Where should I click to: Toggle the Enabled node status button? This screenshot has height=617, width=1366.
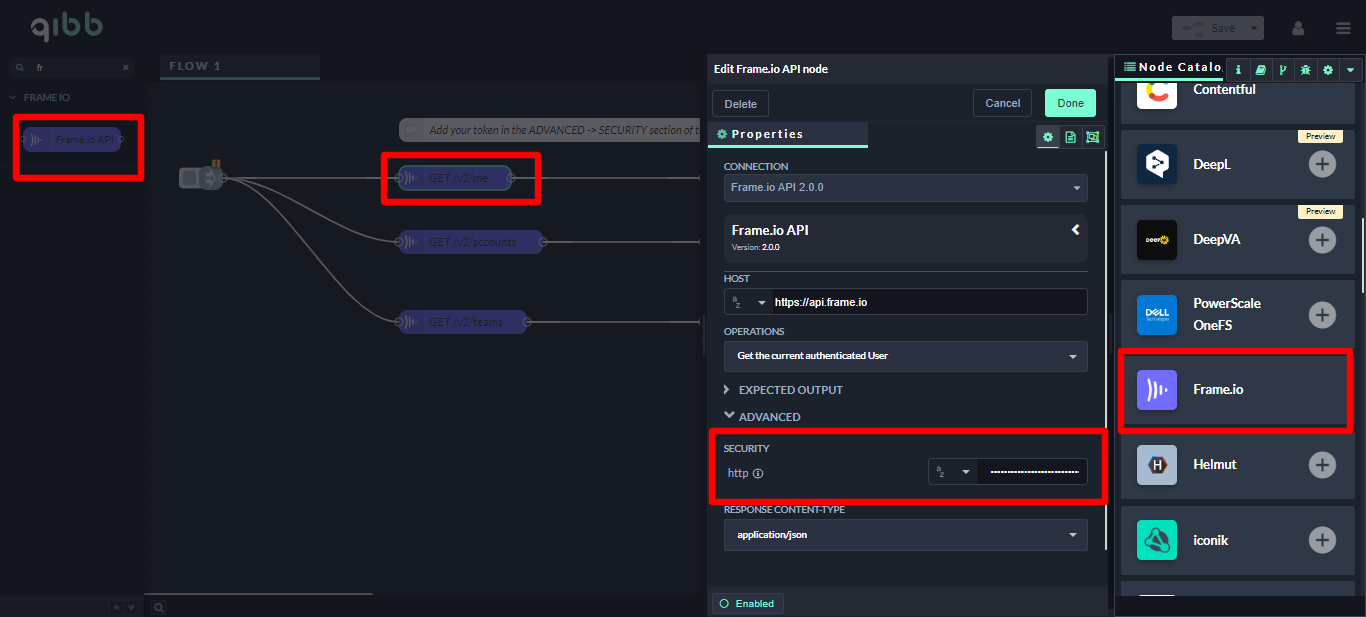pyautogui.click(x=747, y=603)
